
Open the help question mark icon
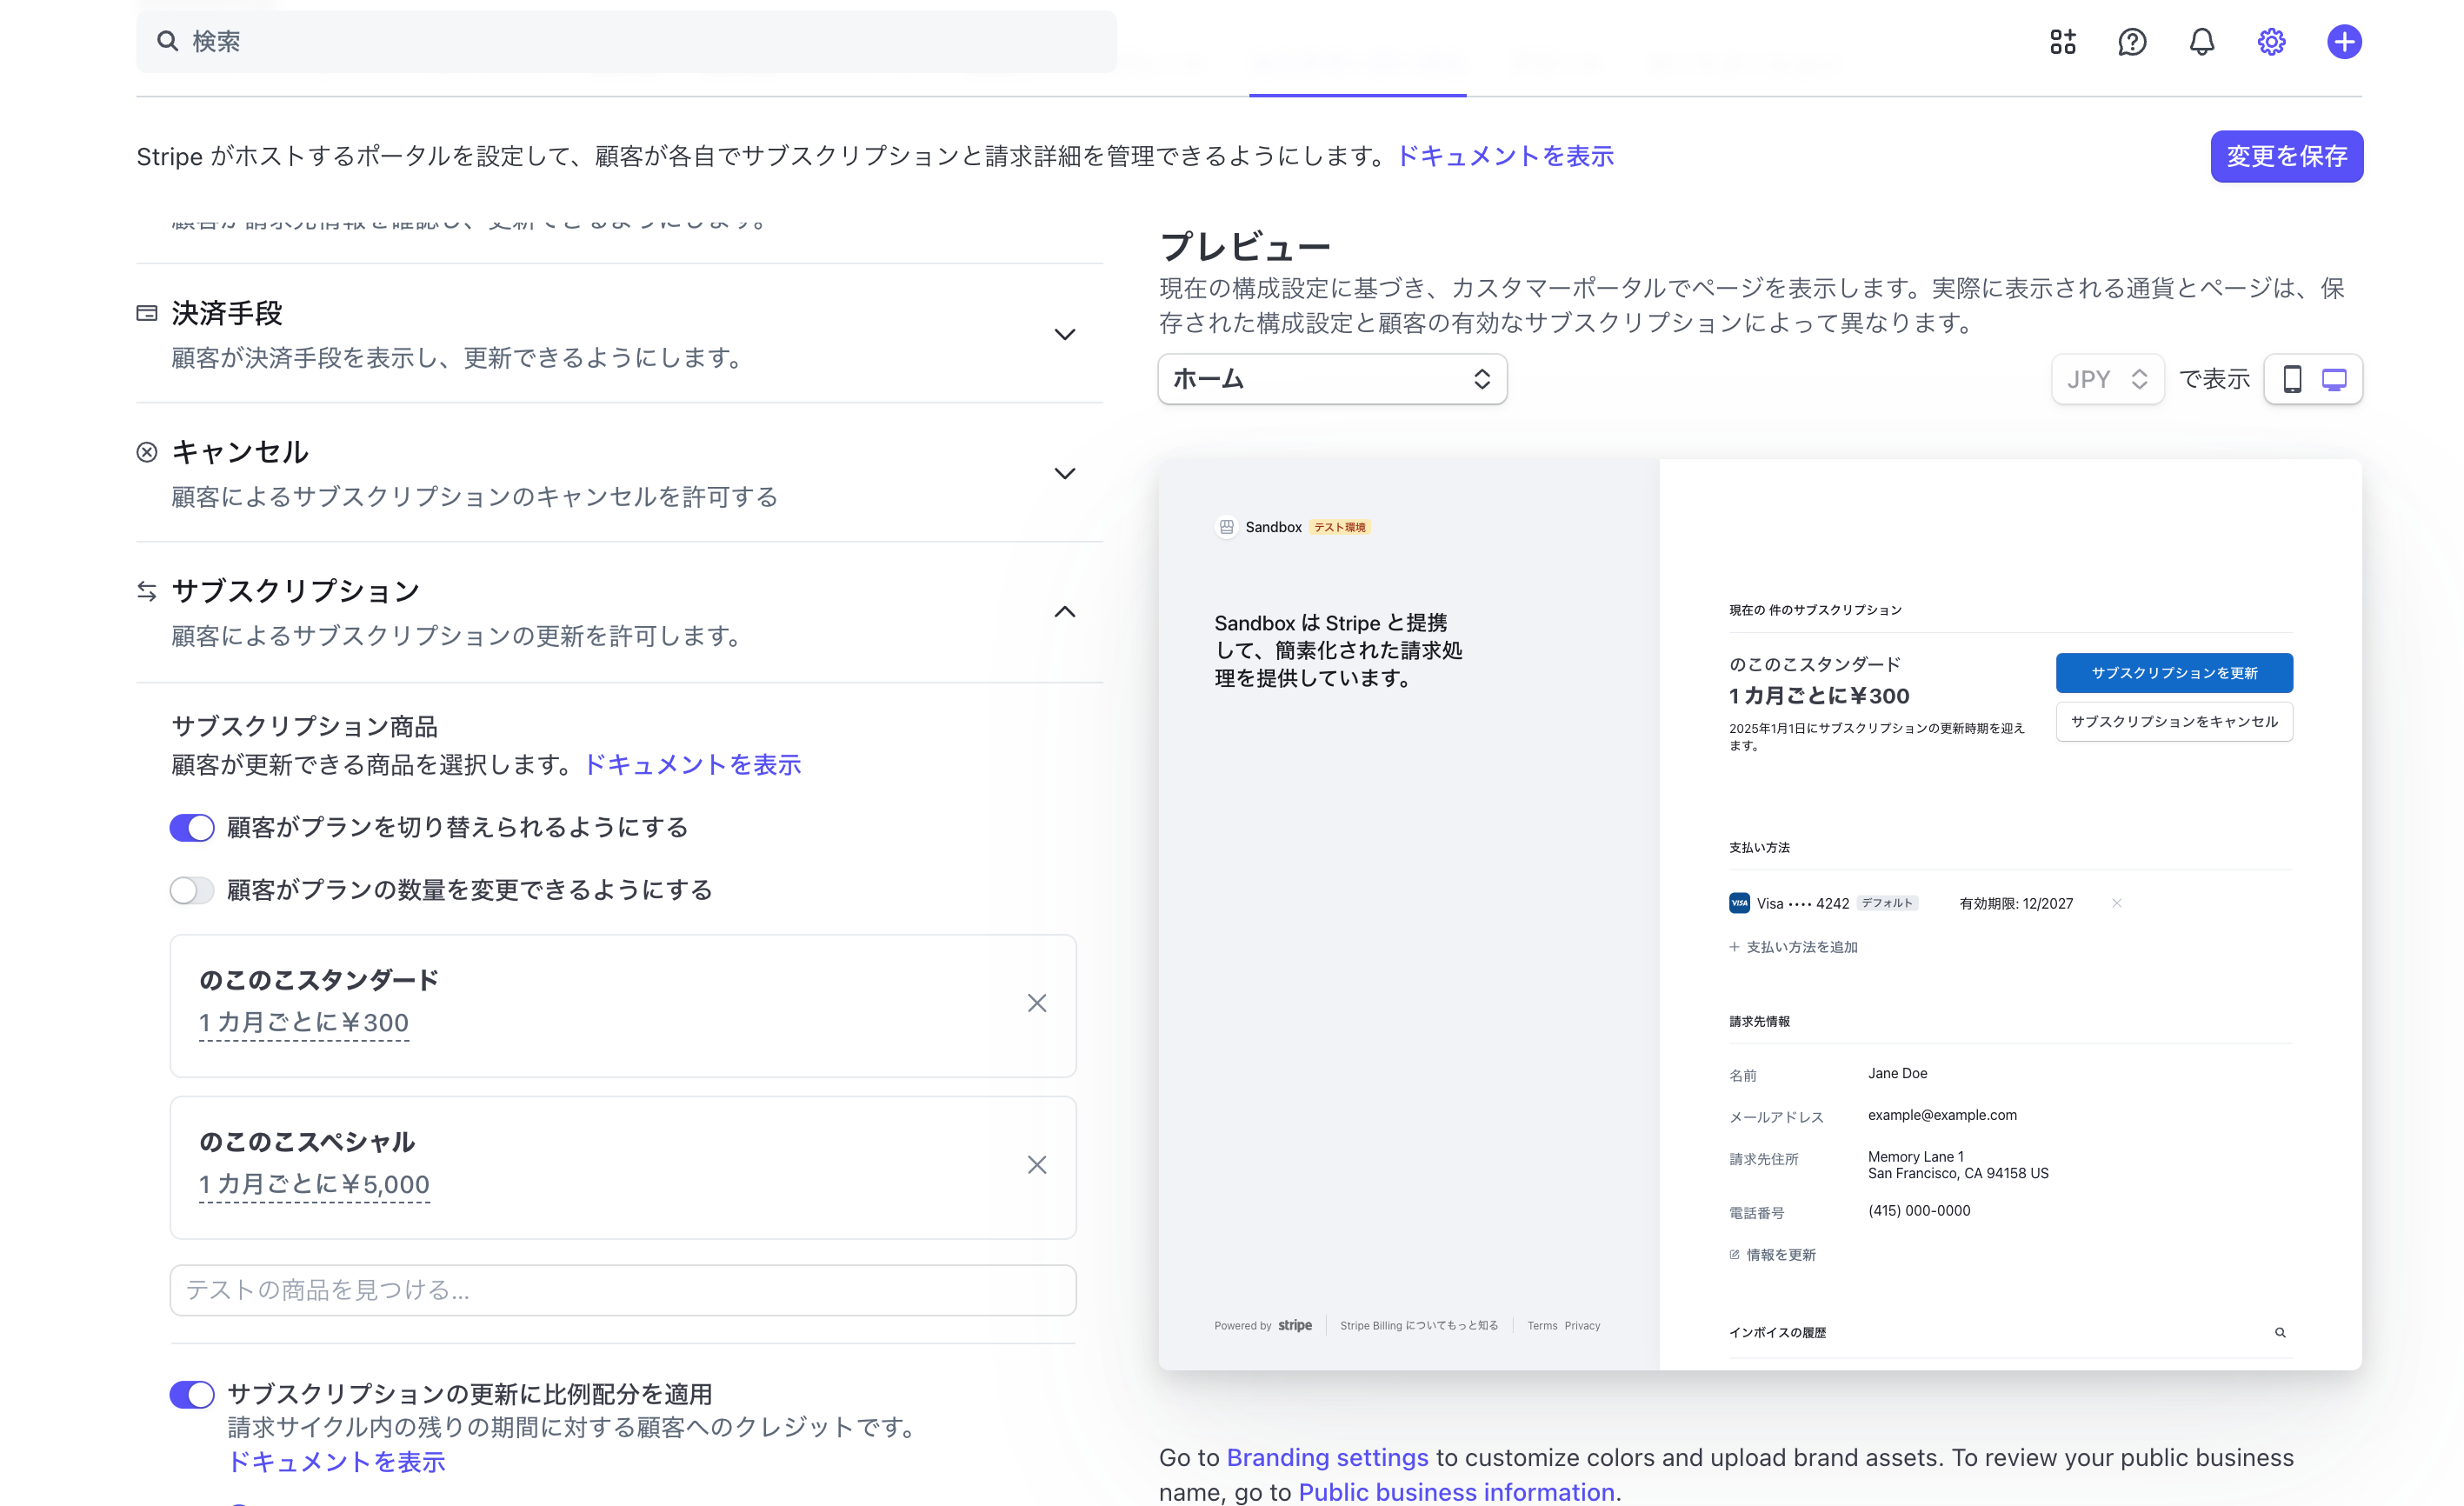coord(2132,42)
